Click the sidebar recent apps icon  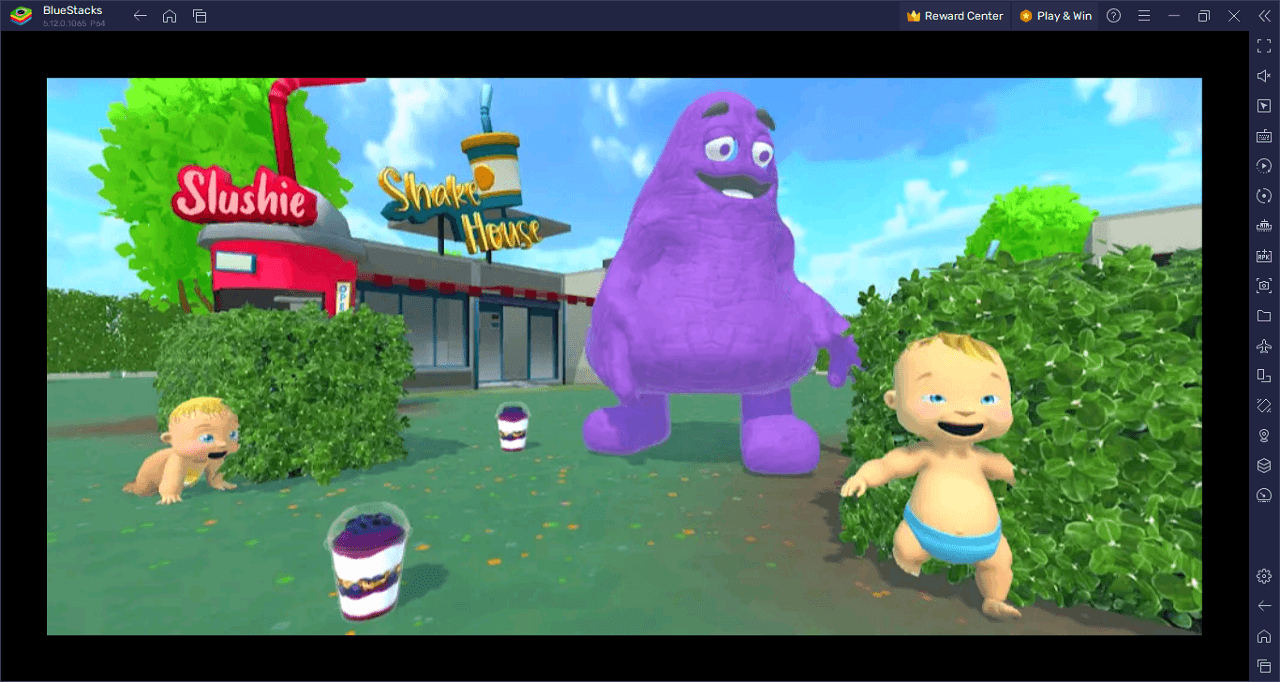pyautogui.click(x=1264, y=666)
